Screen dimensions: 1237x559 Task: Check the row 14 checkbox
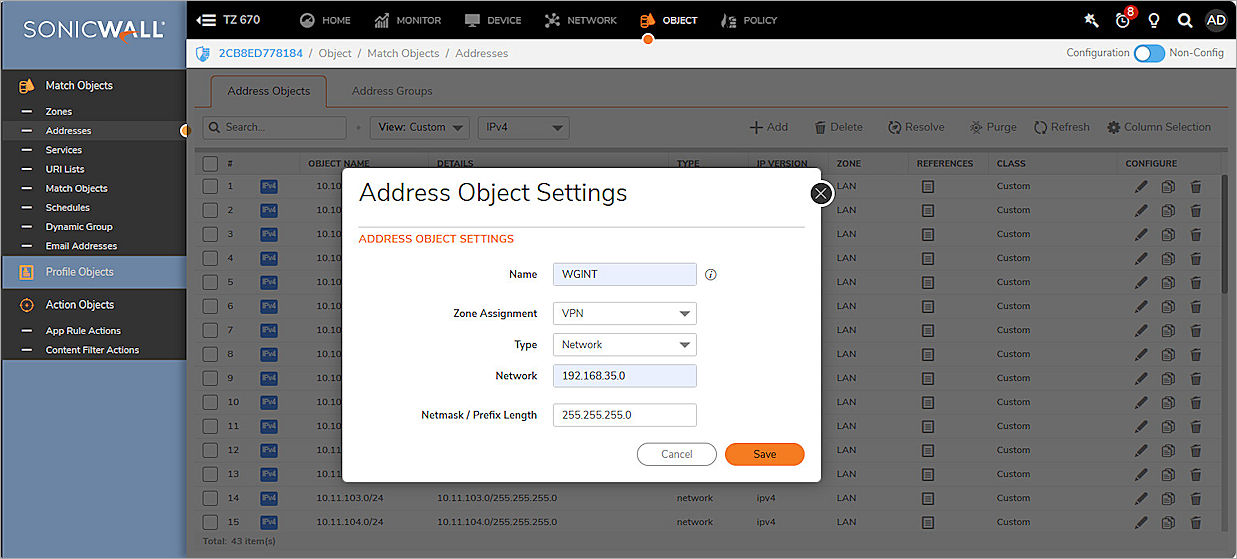210,498
